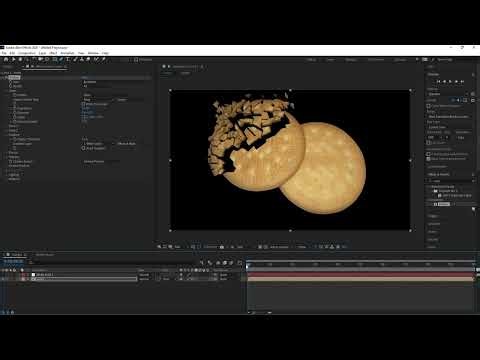Jump to first frame in Preview panel
The width and height of the screenshot is (480, 360).
tap(438, 81)
